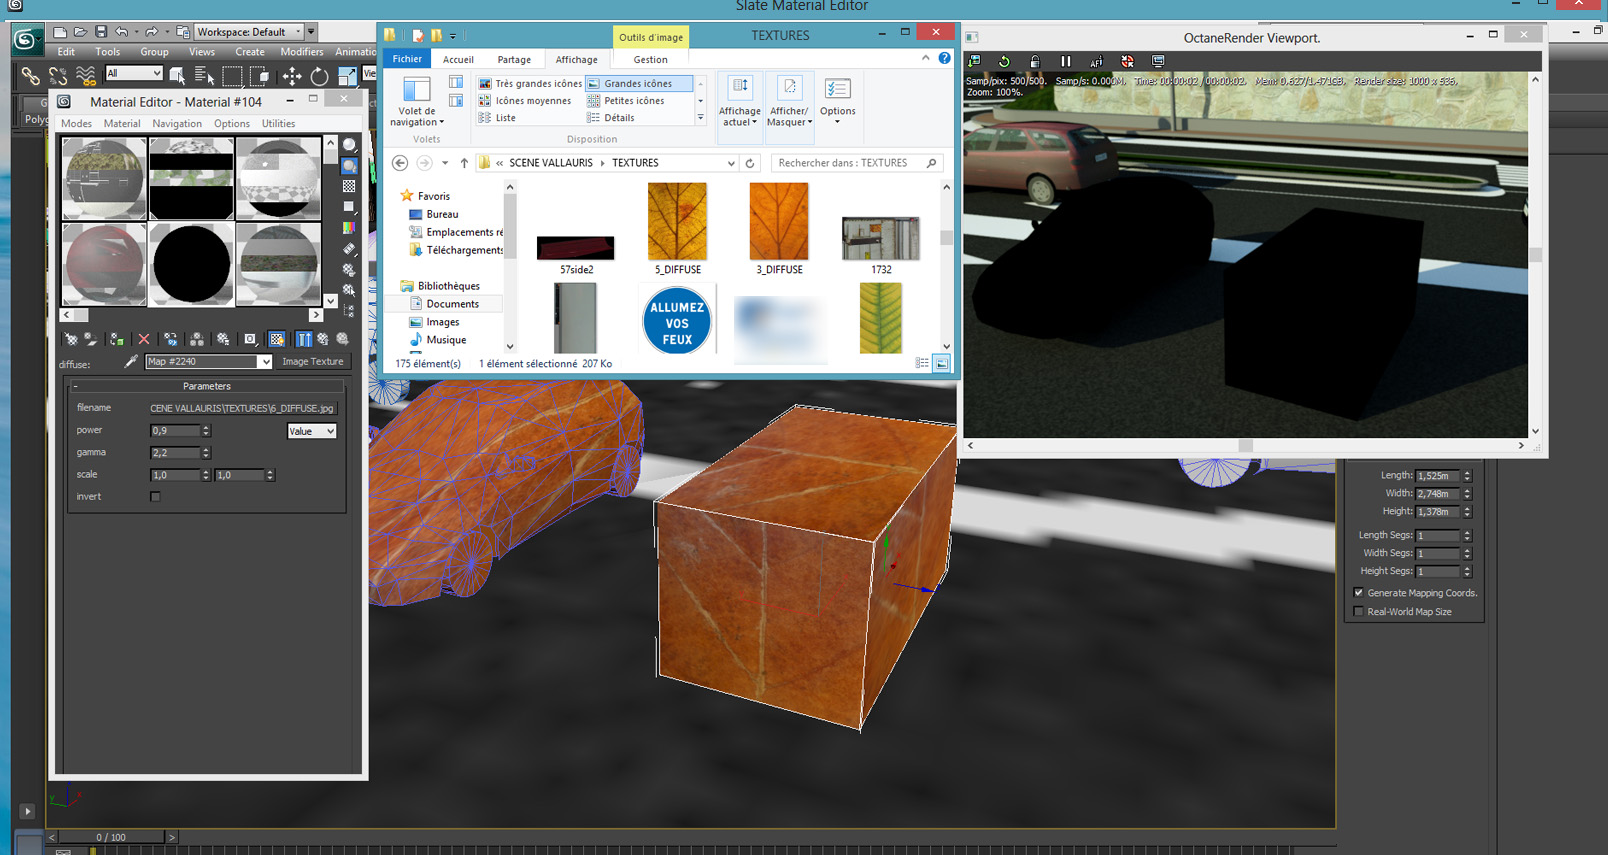The width and height of the screenshot is (1608, 855).
Task: Activate the Select and Move tool
Action: point(292,75)
